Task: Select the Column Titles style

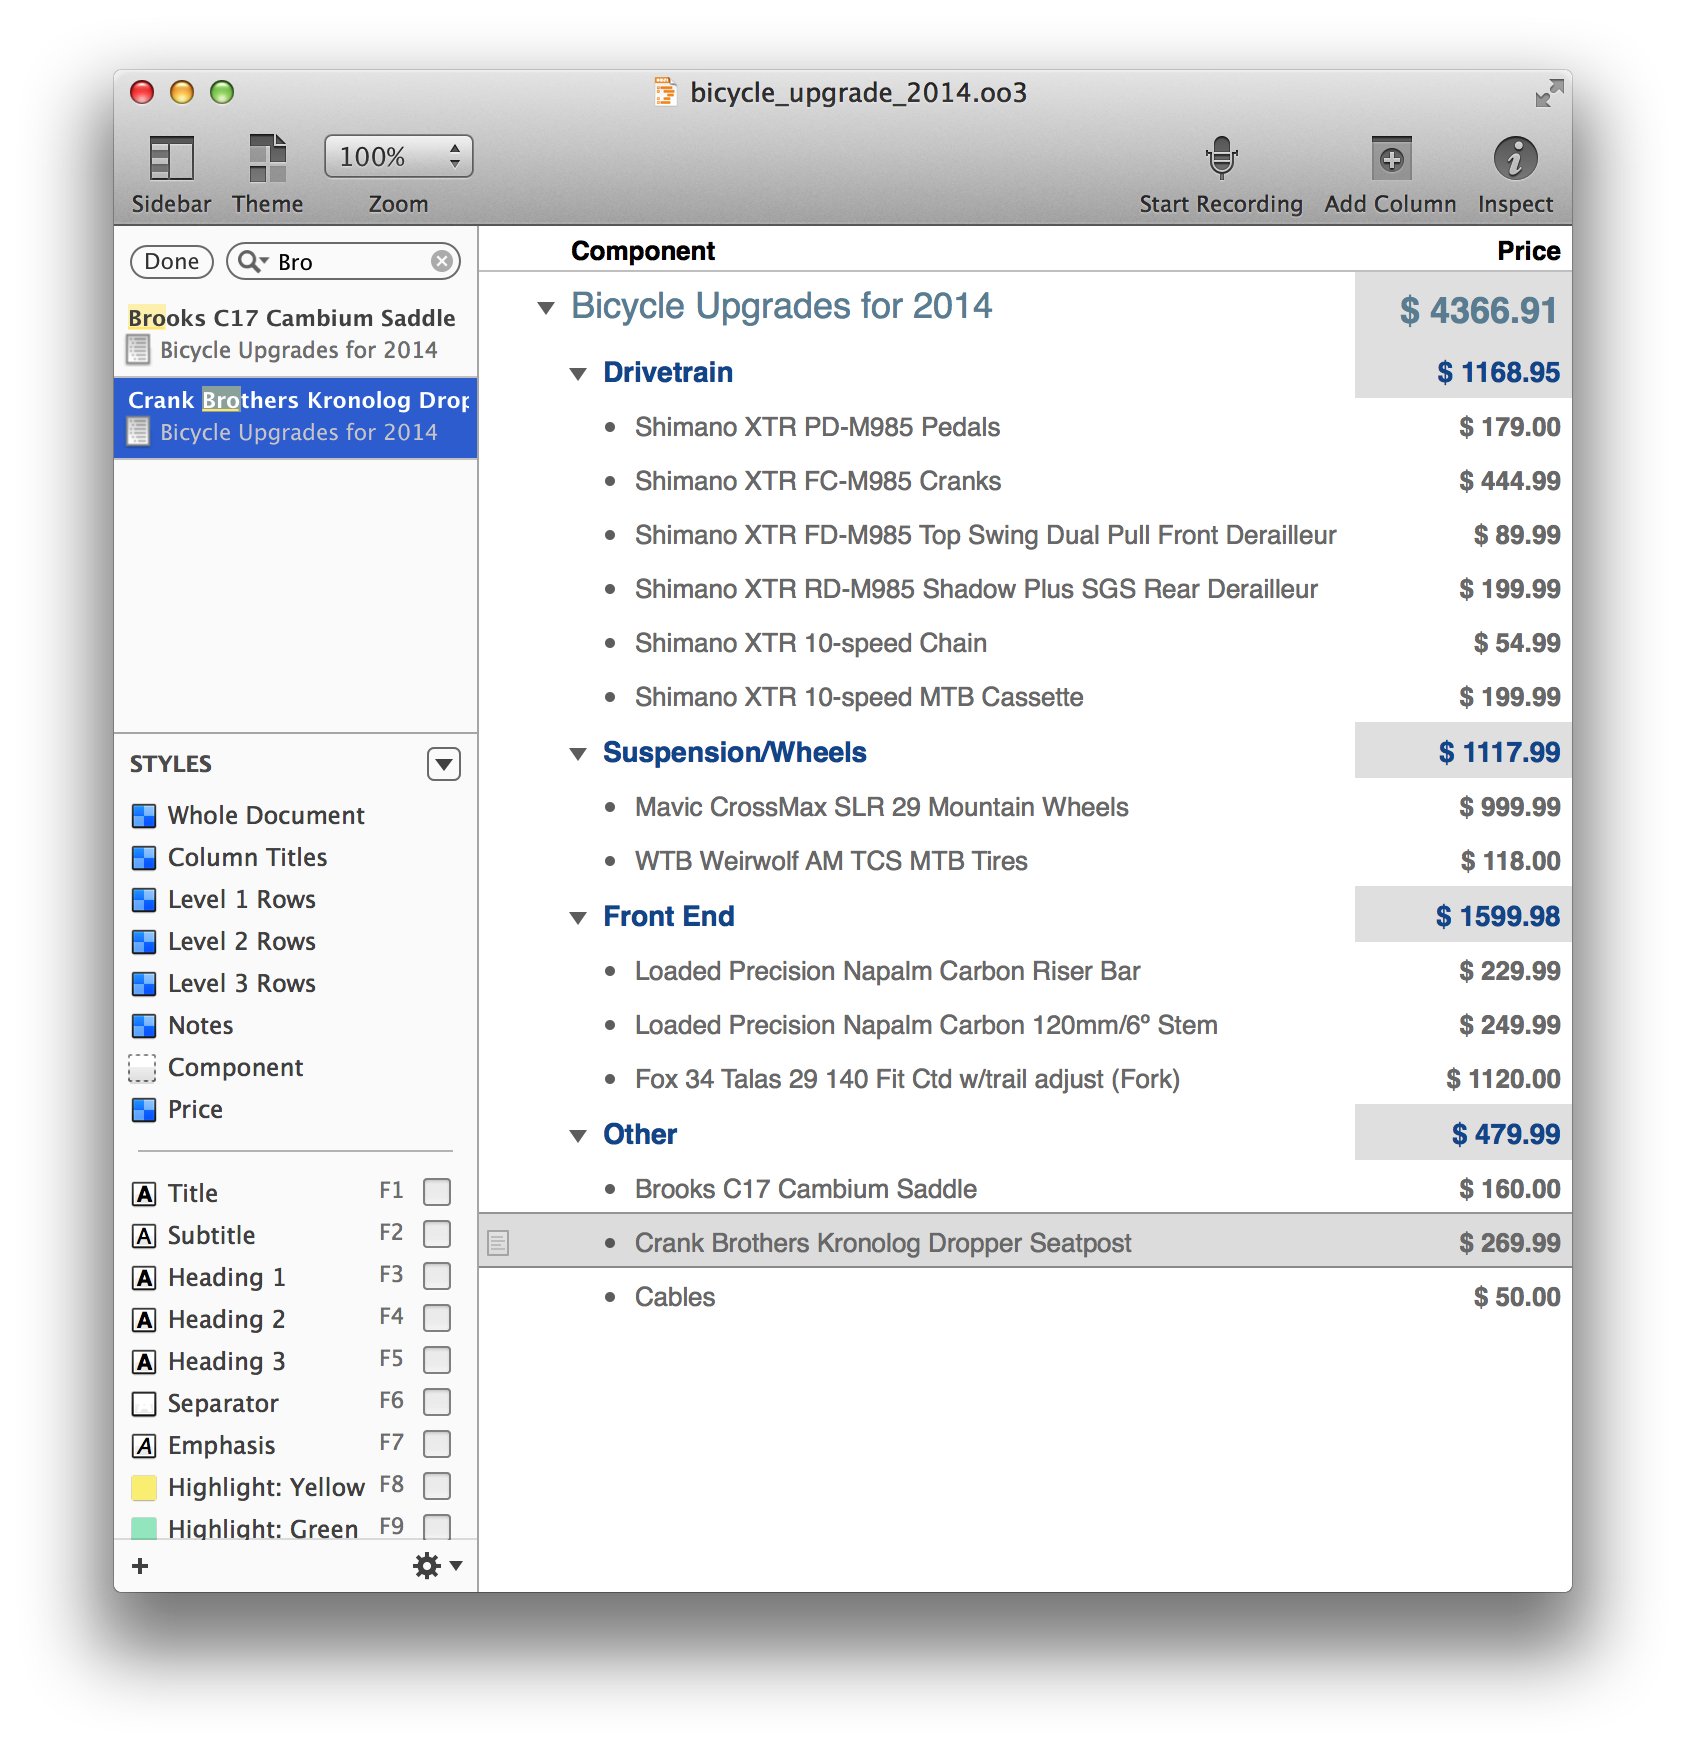Action: (247, 858)
